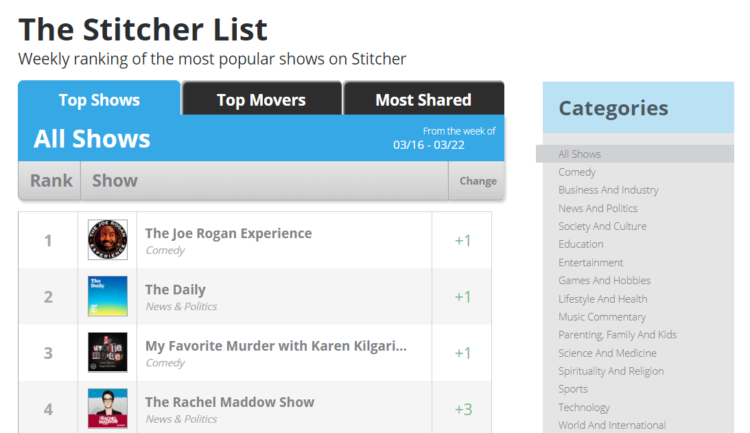750x433 pixels.
Task: Select the News And Politics category
Action: point(598,208)
